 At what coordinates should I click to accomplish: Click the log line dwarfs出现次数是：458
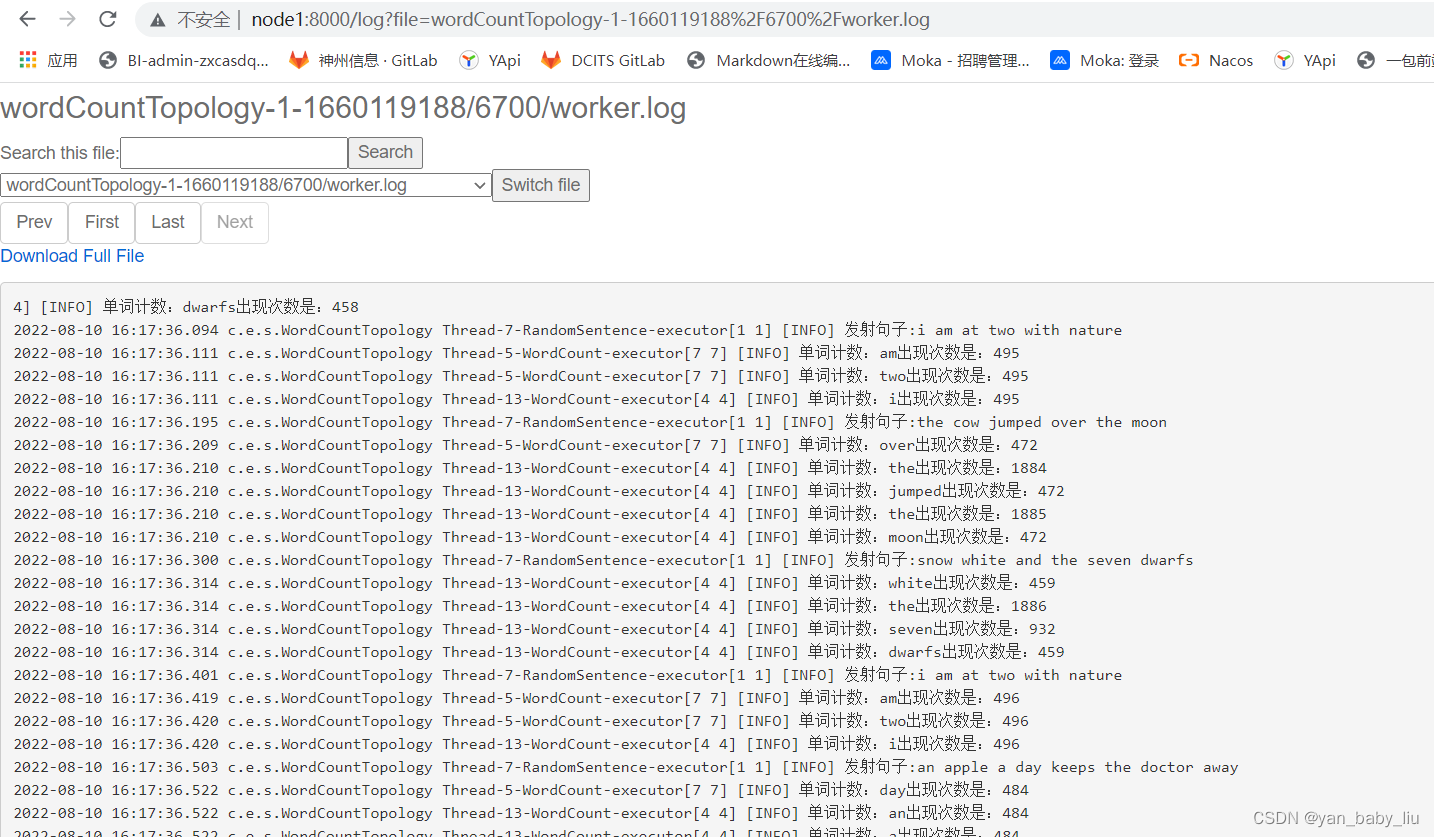click(x=186, y=307)
